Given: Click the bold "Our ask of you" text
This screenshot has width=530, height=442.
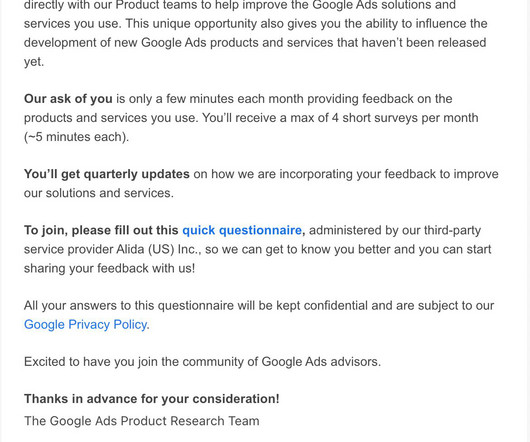Looking at the screenshot, I should coord(68,99).
